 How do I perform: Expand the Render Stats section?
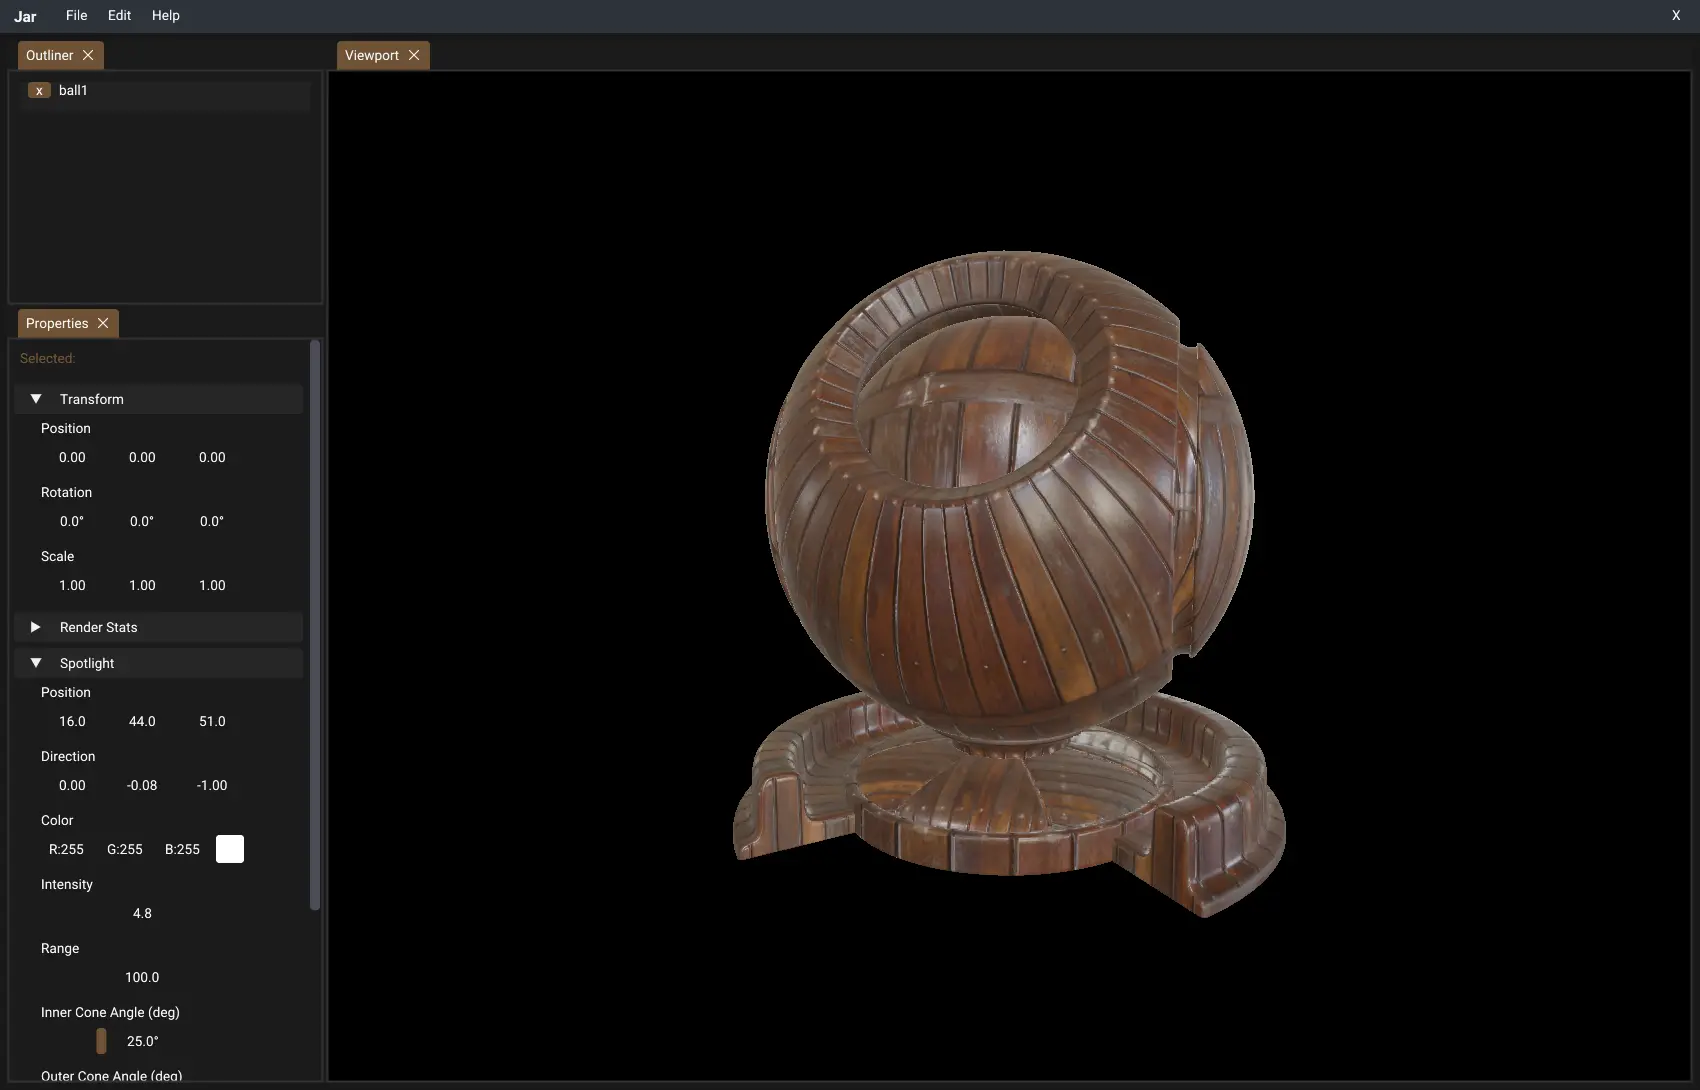click(36, 627)
